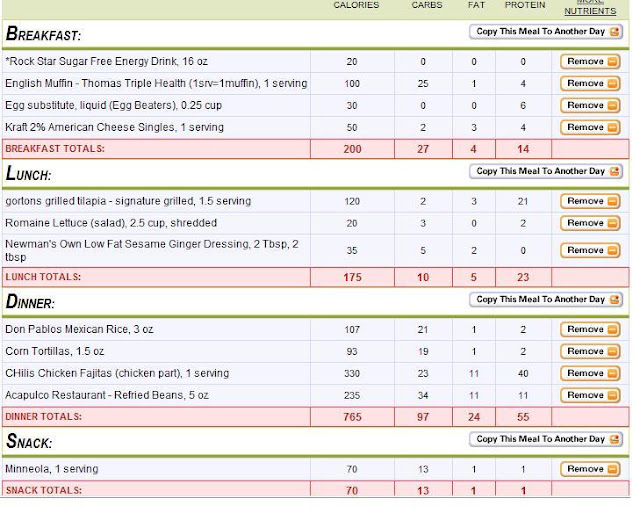This screenshot has width=640, height=513.
Task: Remove Newman's Own Sesame Ginger Dressing entry
Action: [590, 250]
